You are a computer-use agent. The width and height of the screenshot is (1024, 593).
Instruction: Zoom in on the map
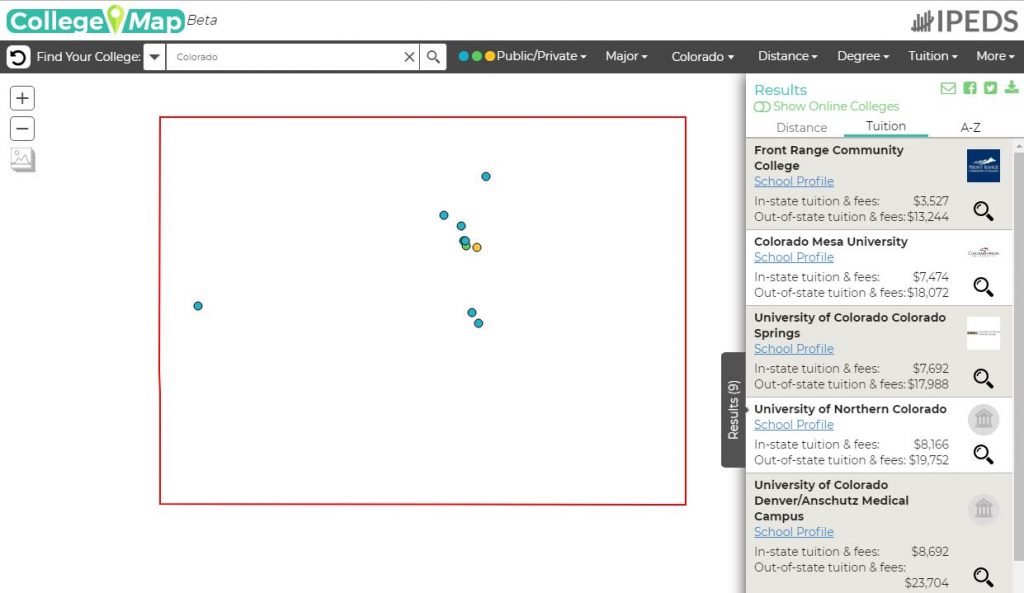click(22, 98)
